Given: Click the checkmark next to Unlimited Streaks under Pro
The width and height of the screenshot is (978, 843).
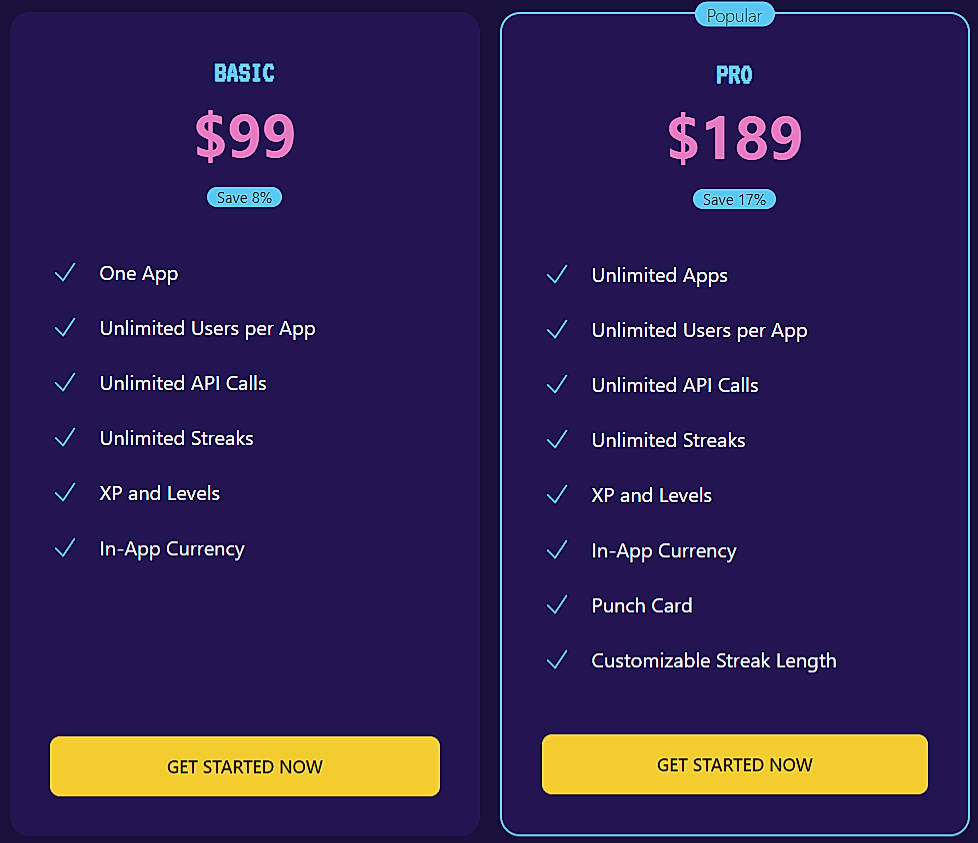Looking at the screenshot, I should point(557,439).
